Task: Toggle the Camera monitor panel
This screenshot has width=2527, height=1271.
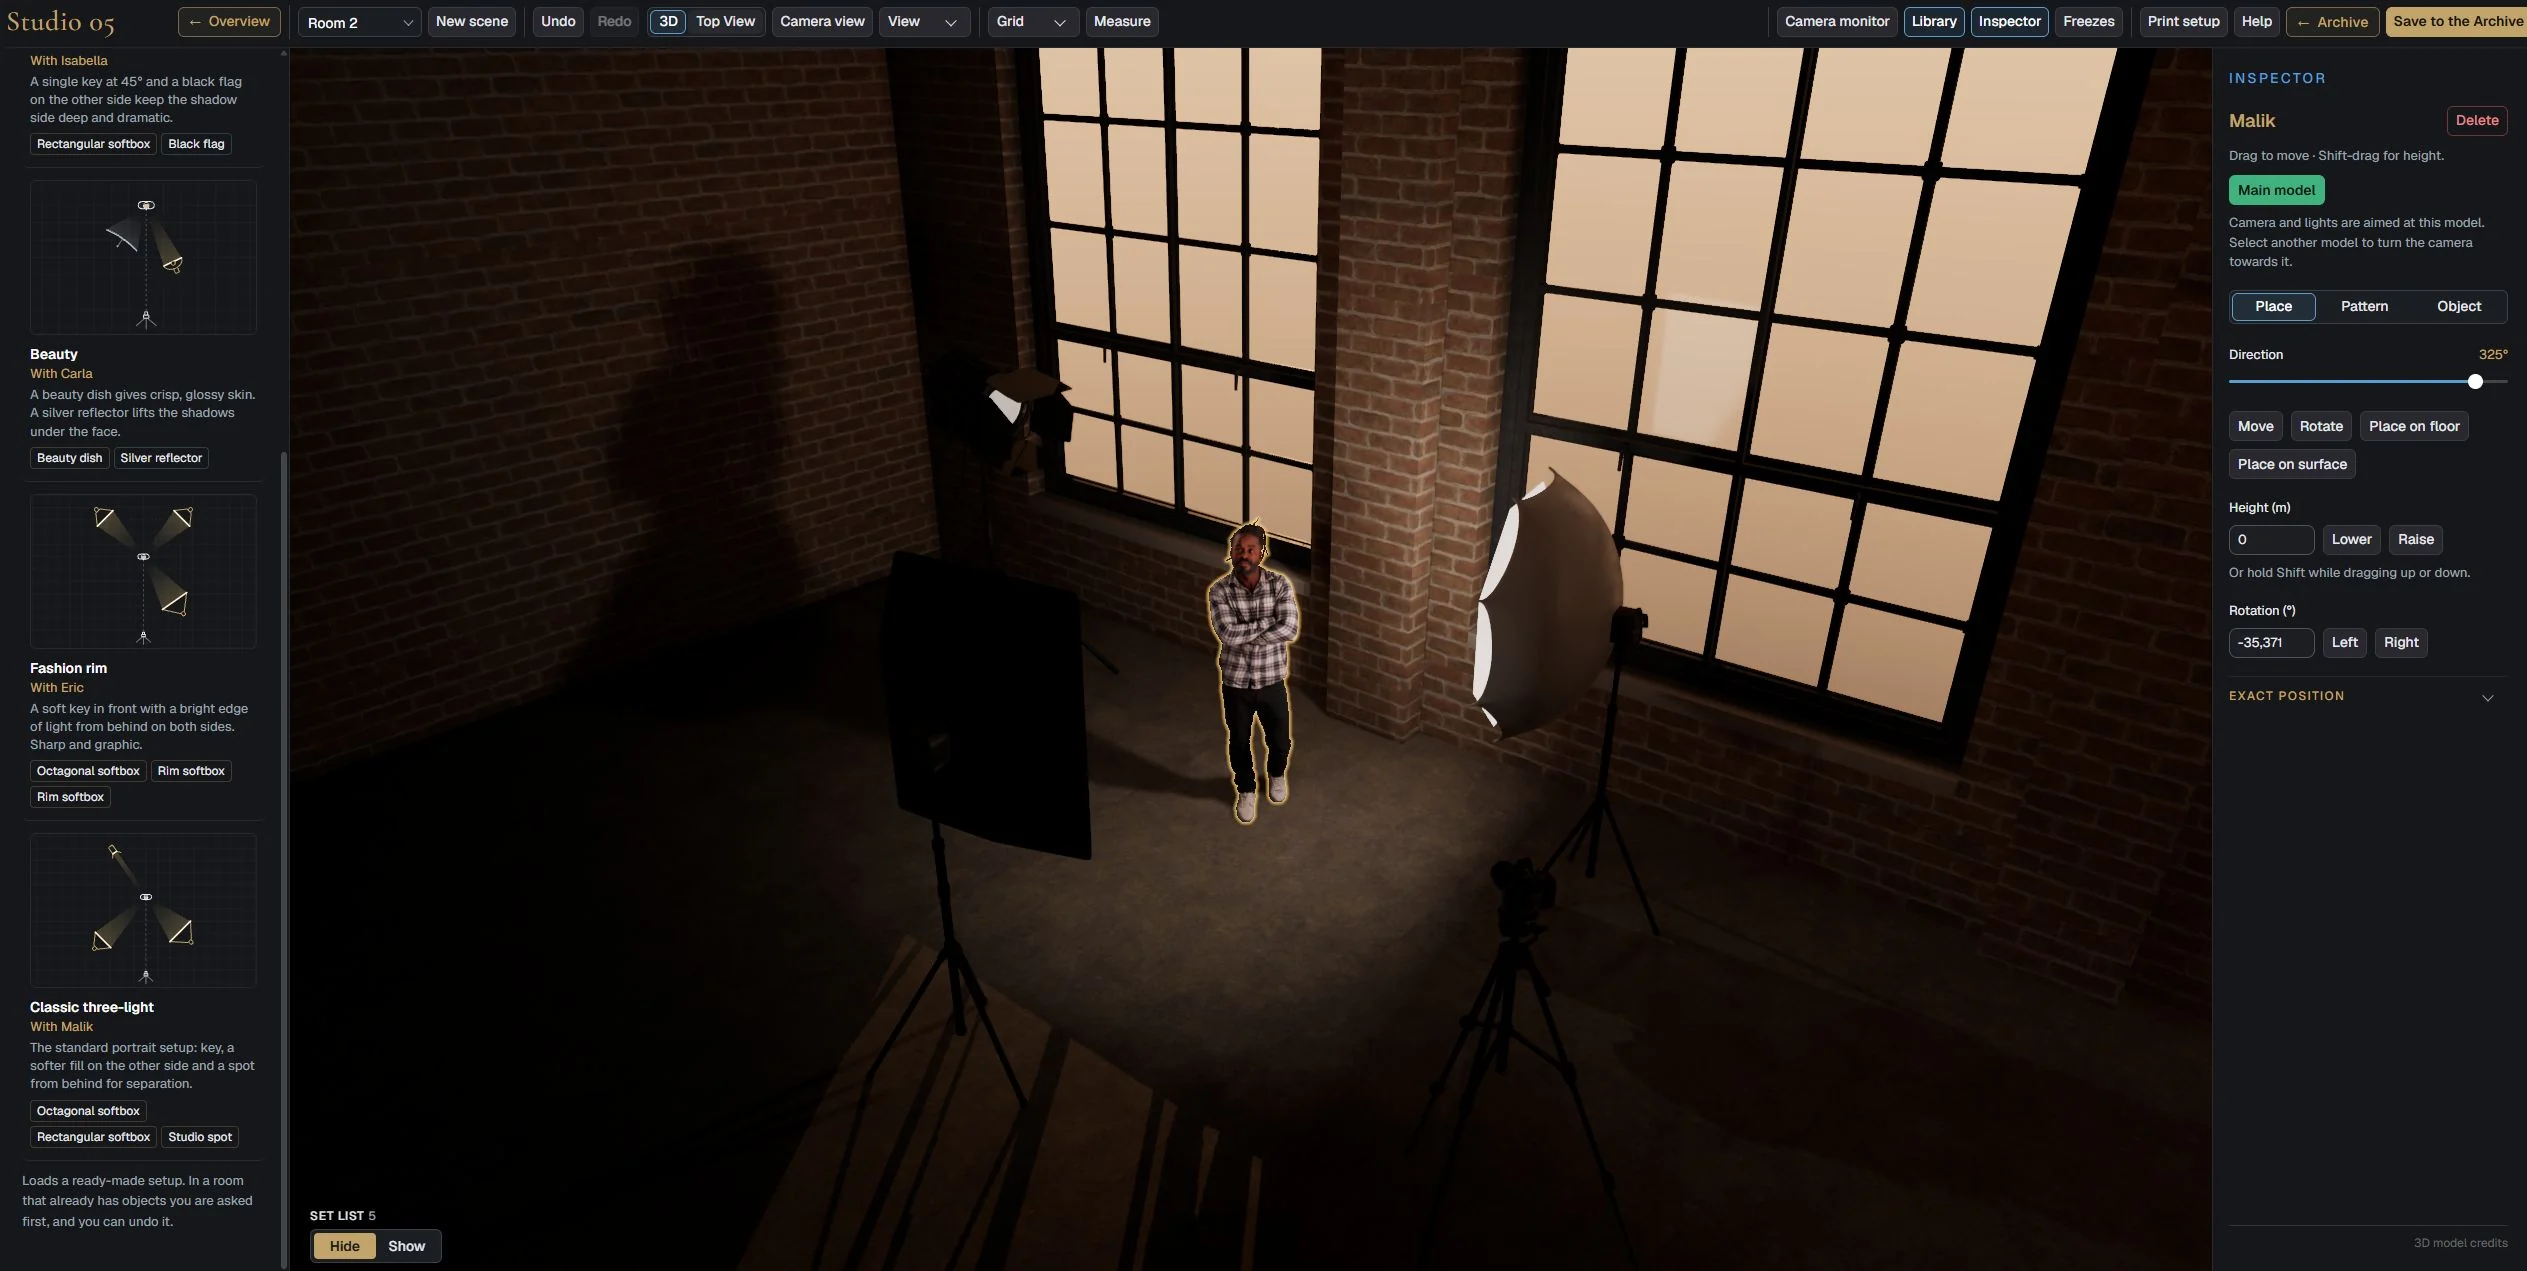Action: point(1837,22)
